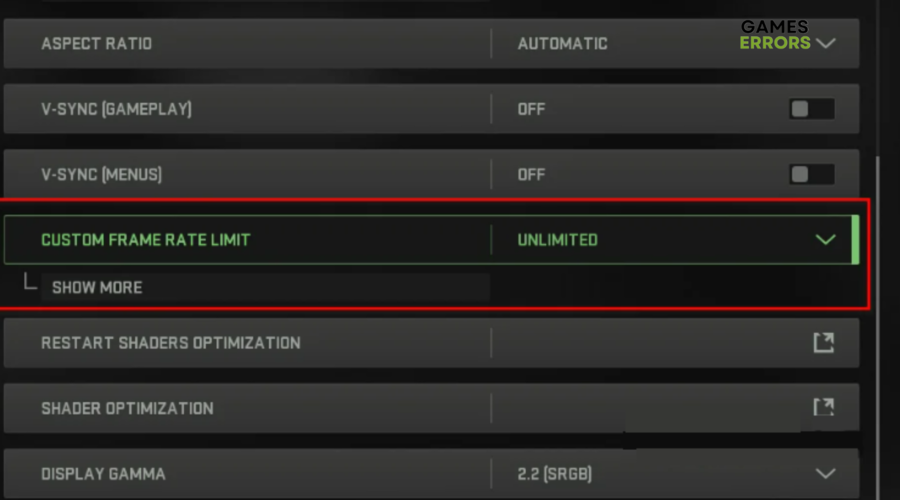Click Shader Optimization external link icon
This screenshot has height=500, width=900.
click(823, 408)
